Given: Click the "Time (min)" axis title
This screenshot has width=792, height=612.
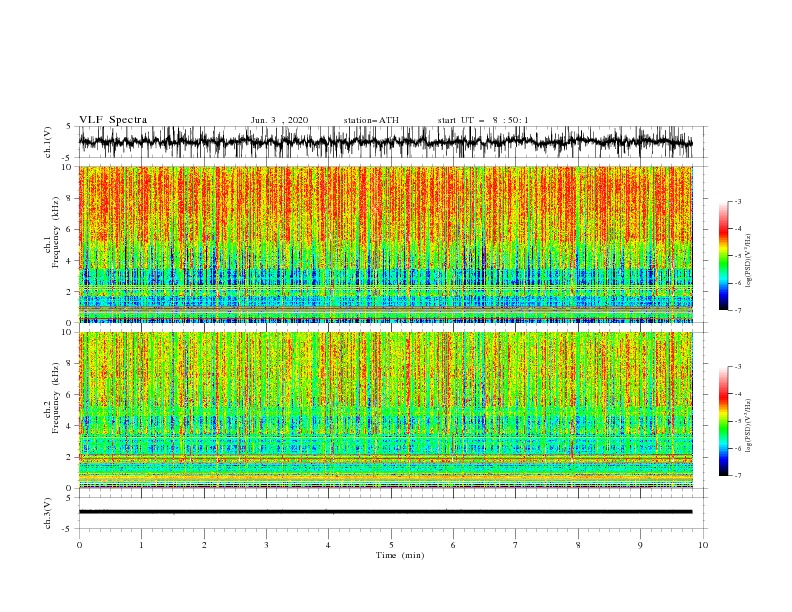Looking at the screenshot, I should point(400,555).
